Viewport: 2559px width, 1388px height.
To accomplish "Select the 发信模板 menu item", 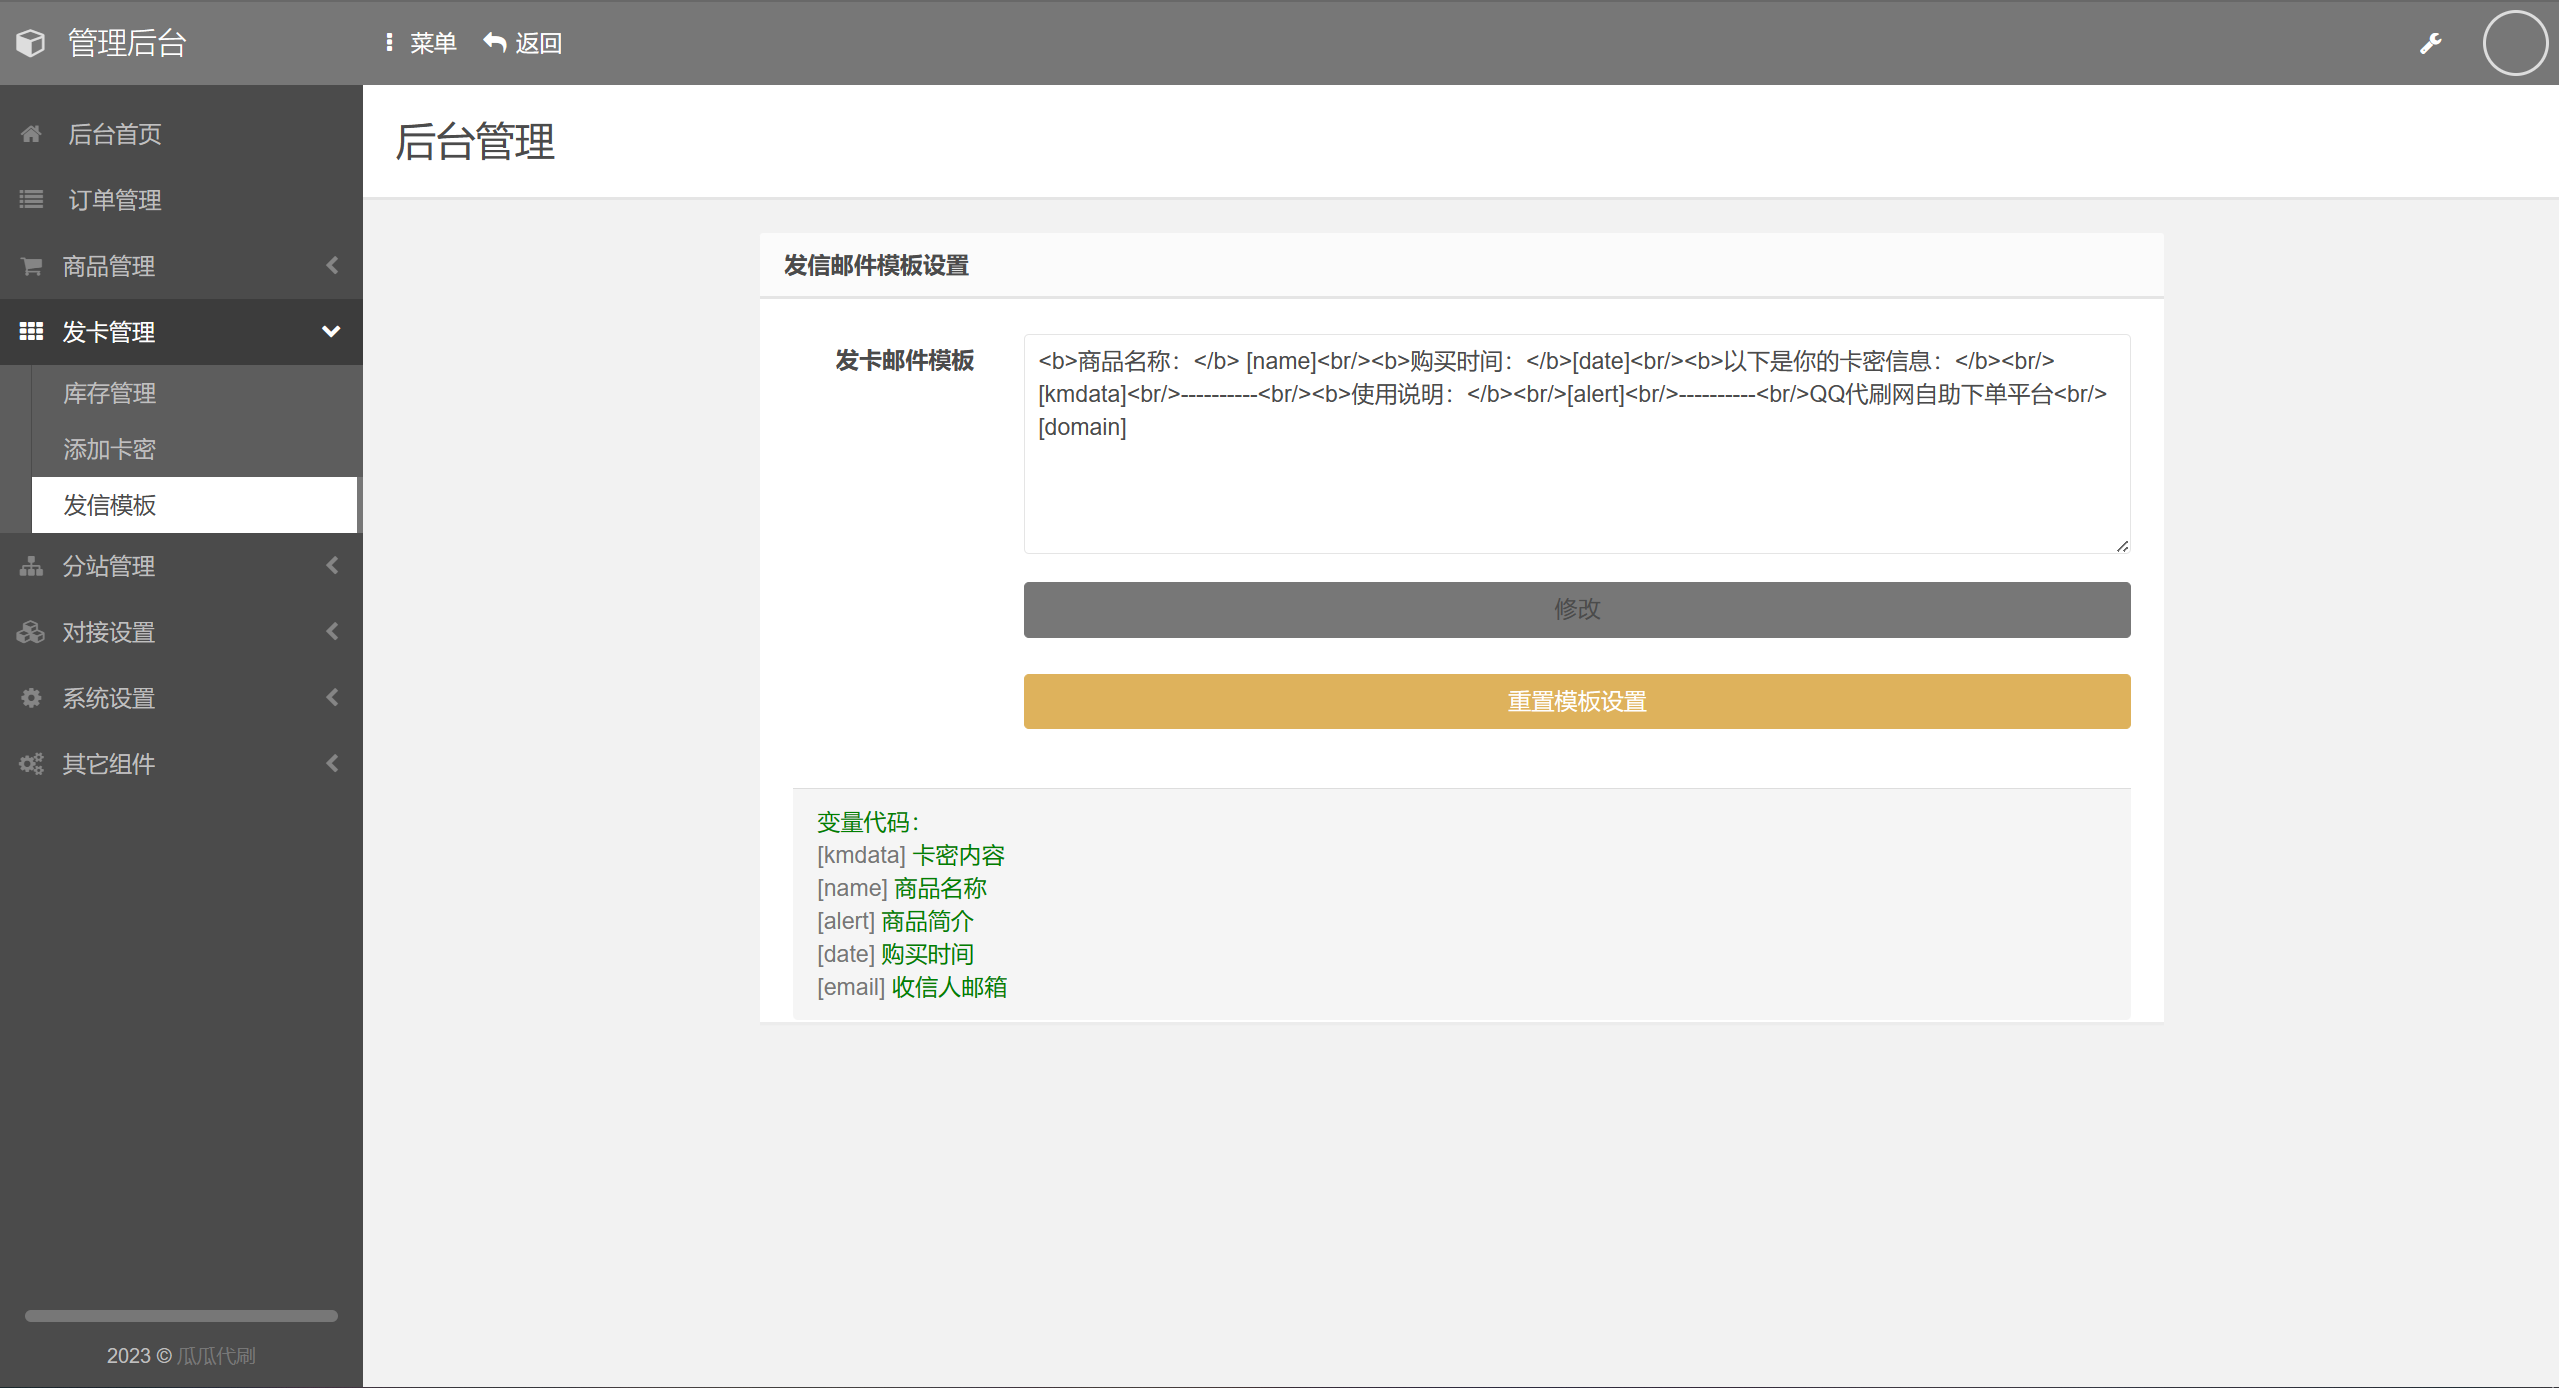I will tap(110, 506).
